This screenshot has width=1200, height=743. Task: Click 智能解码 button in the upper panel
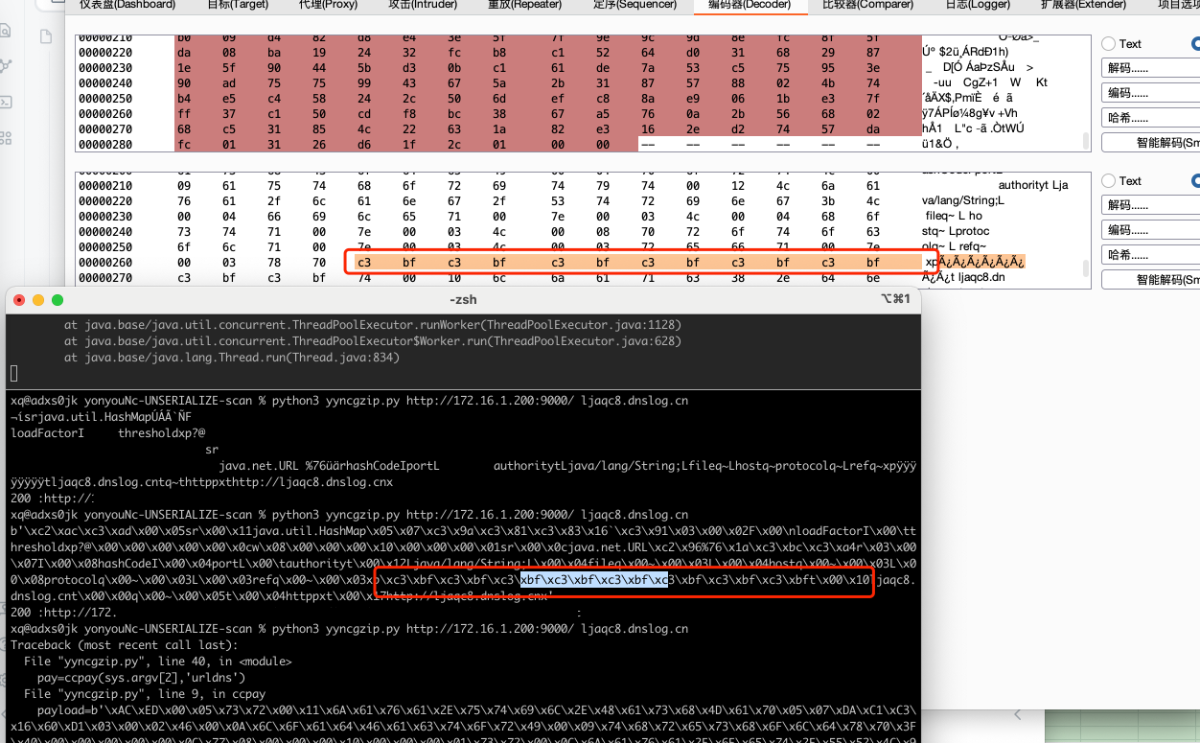point(1150,143)
